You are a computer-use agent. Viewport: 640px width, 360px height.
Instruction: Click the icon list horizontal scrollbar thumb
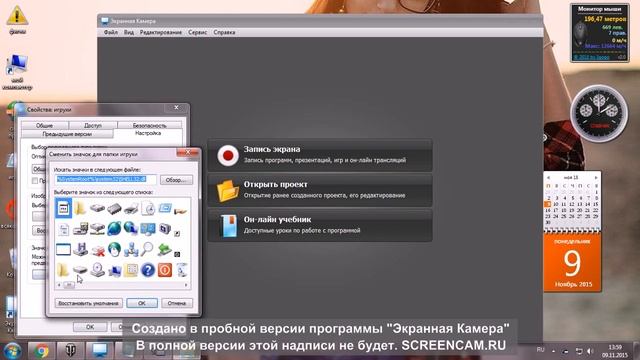click(x=69, y=285)
